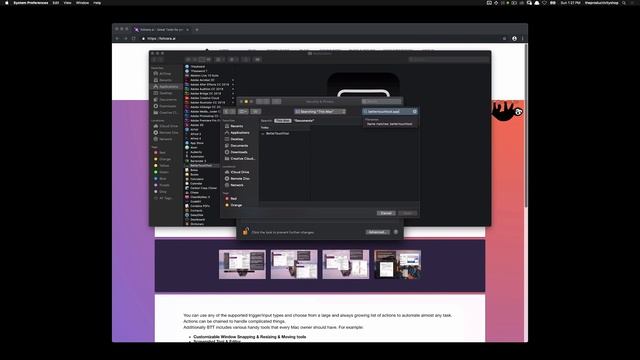Viewport: 640px width, 360px height.
Task: Open Network in the file dialog sidebar
Action: click(237, 185)
